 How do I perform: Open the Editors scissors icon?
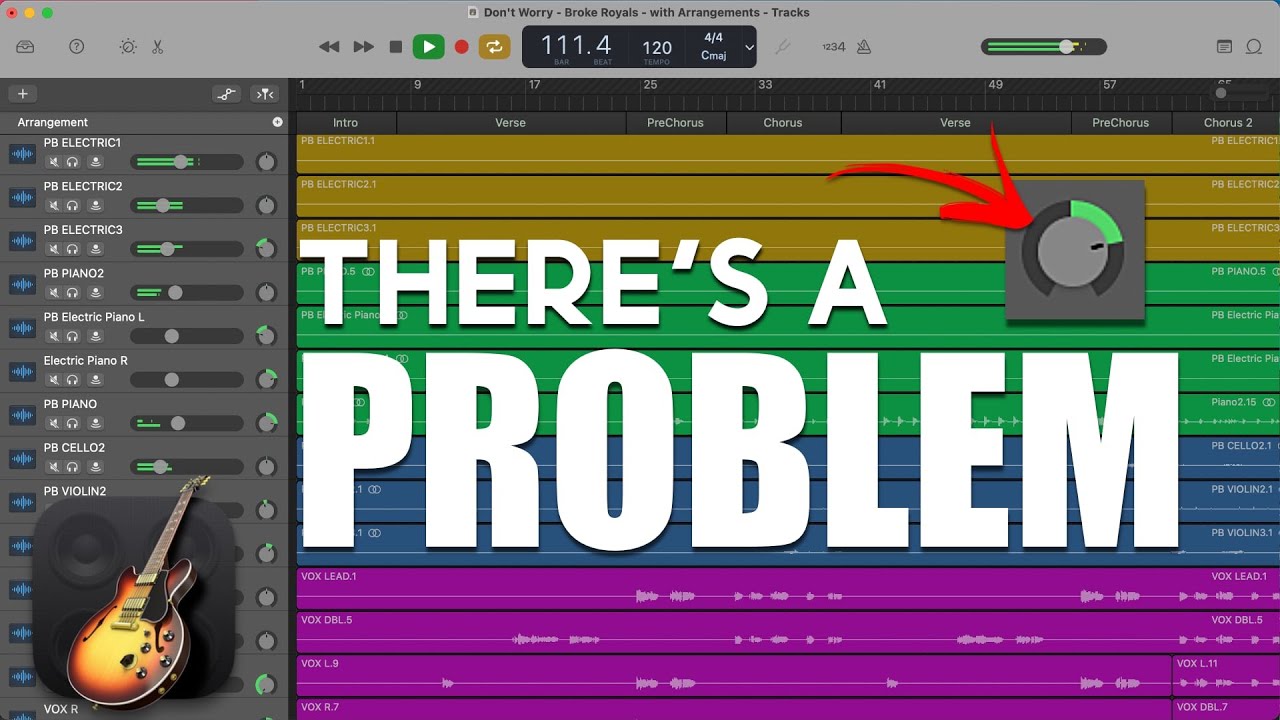[158, 47]
